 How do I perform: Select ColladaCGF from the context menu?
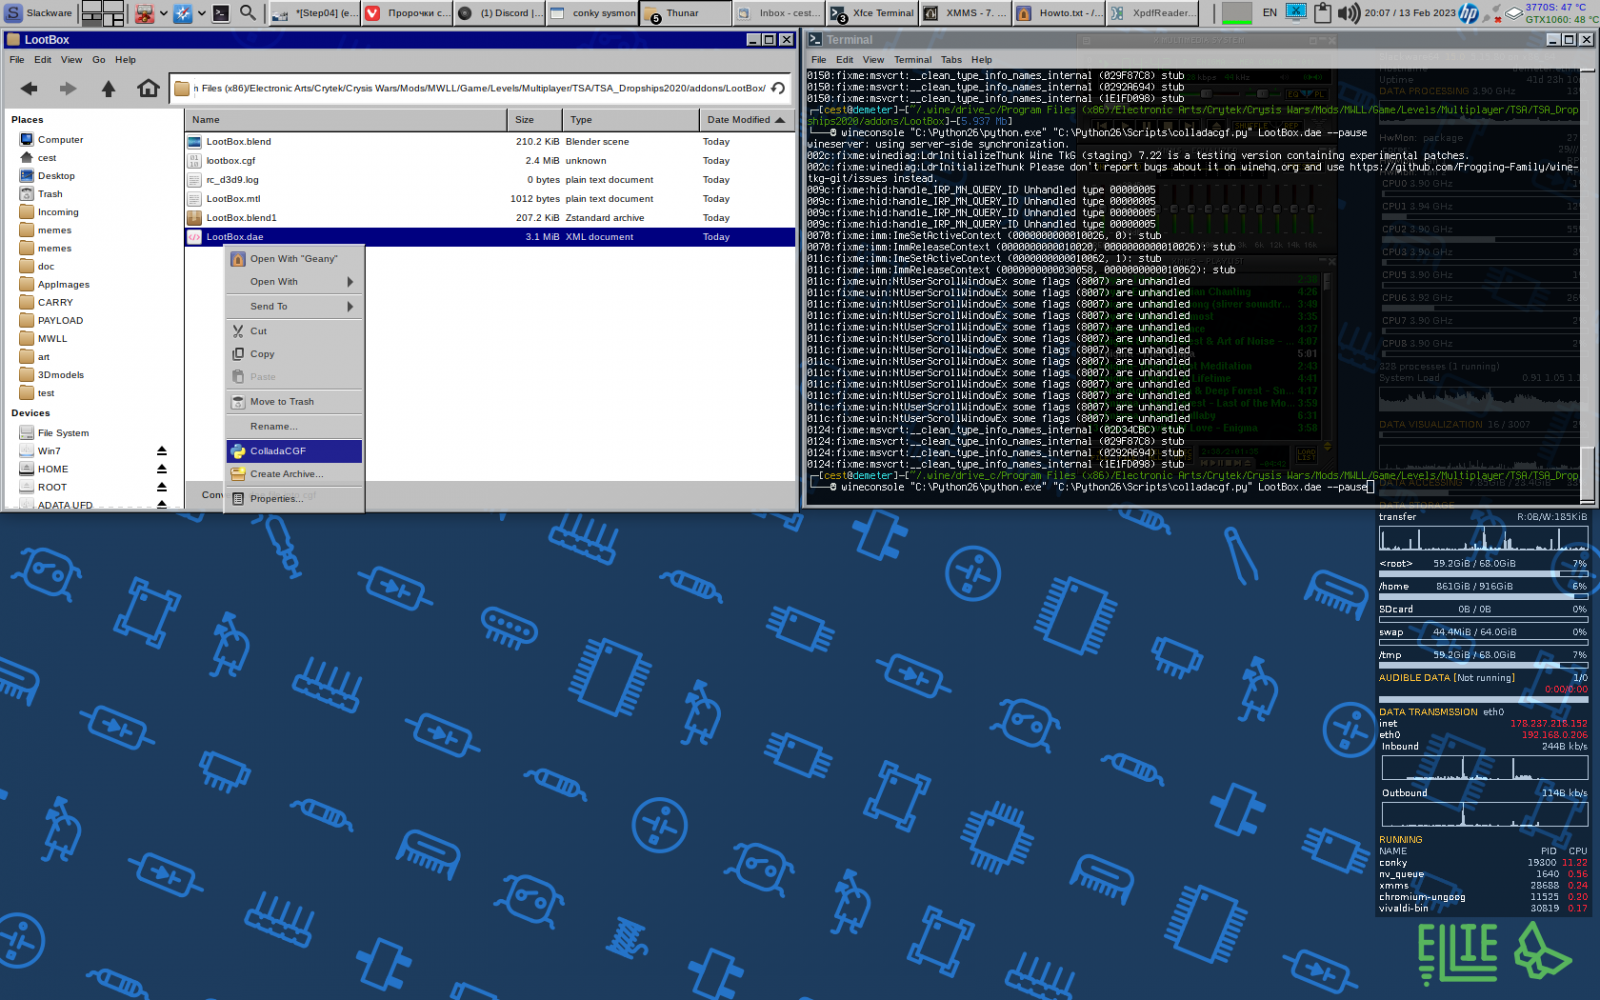coord(294,451)
